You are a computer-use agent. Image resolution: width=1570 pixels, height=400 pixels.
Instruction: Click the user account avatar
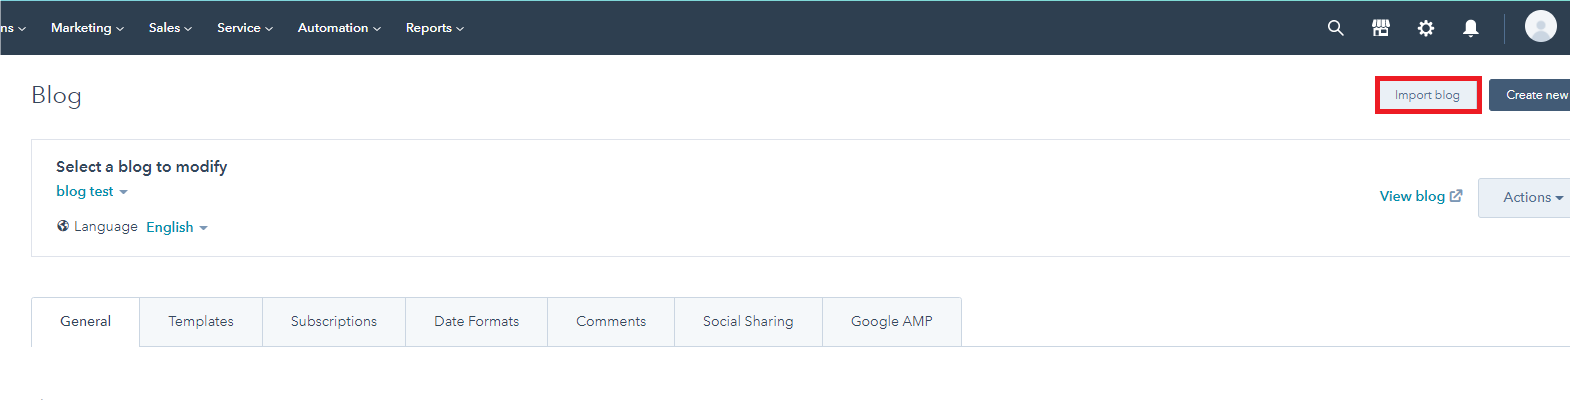pos(1540,26)
